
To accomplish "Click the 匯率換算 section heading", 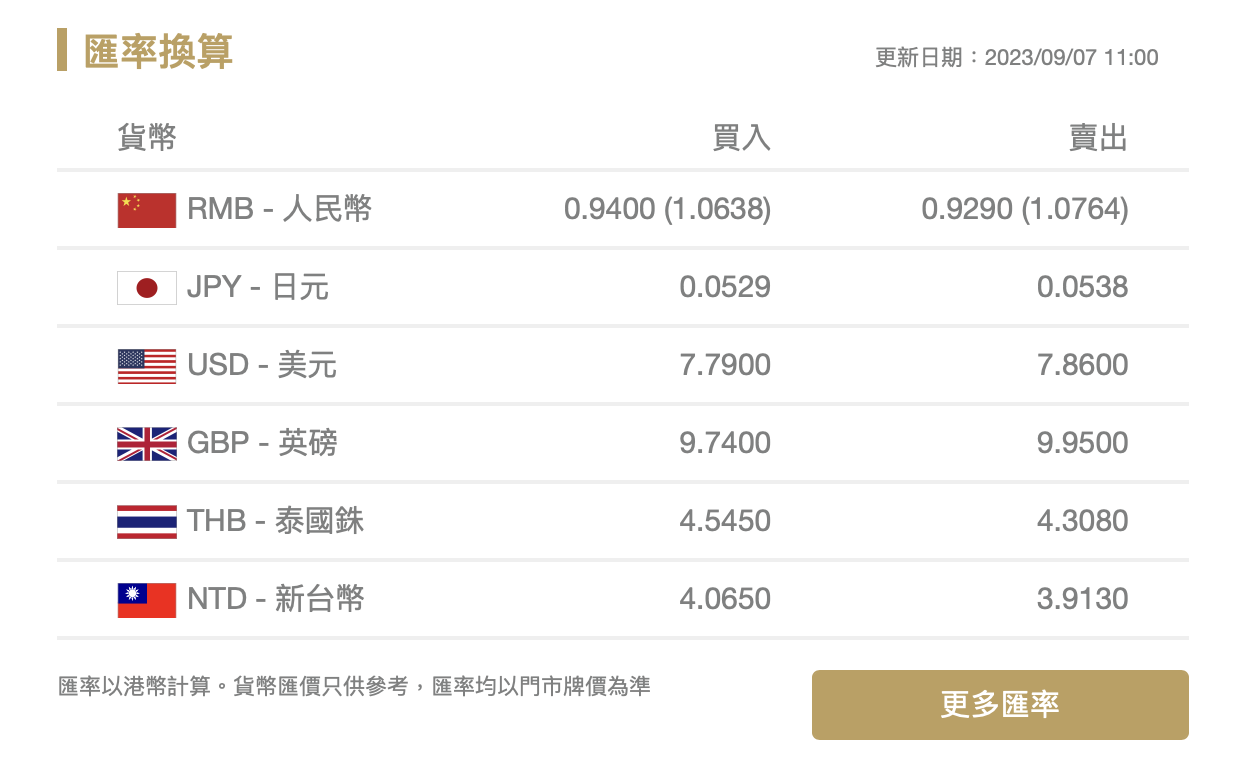I will (158, 51).
